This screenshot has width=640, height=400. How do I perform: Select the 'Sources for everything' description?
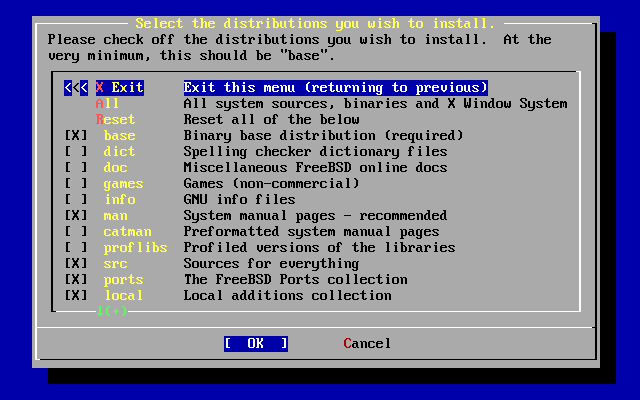[271, 264]
